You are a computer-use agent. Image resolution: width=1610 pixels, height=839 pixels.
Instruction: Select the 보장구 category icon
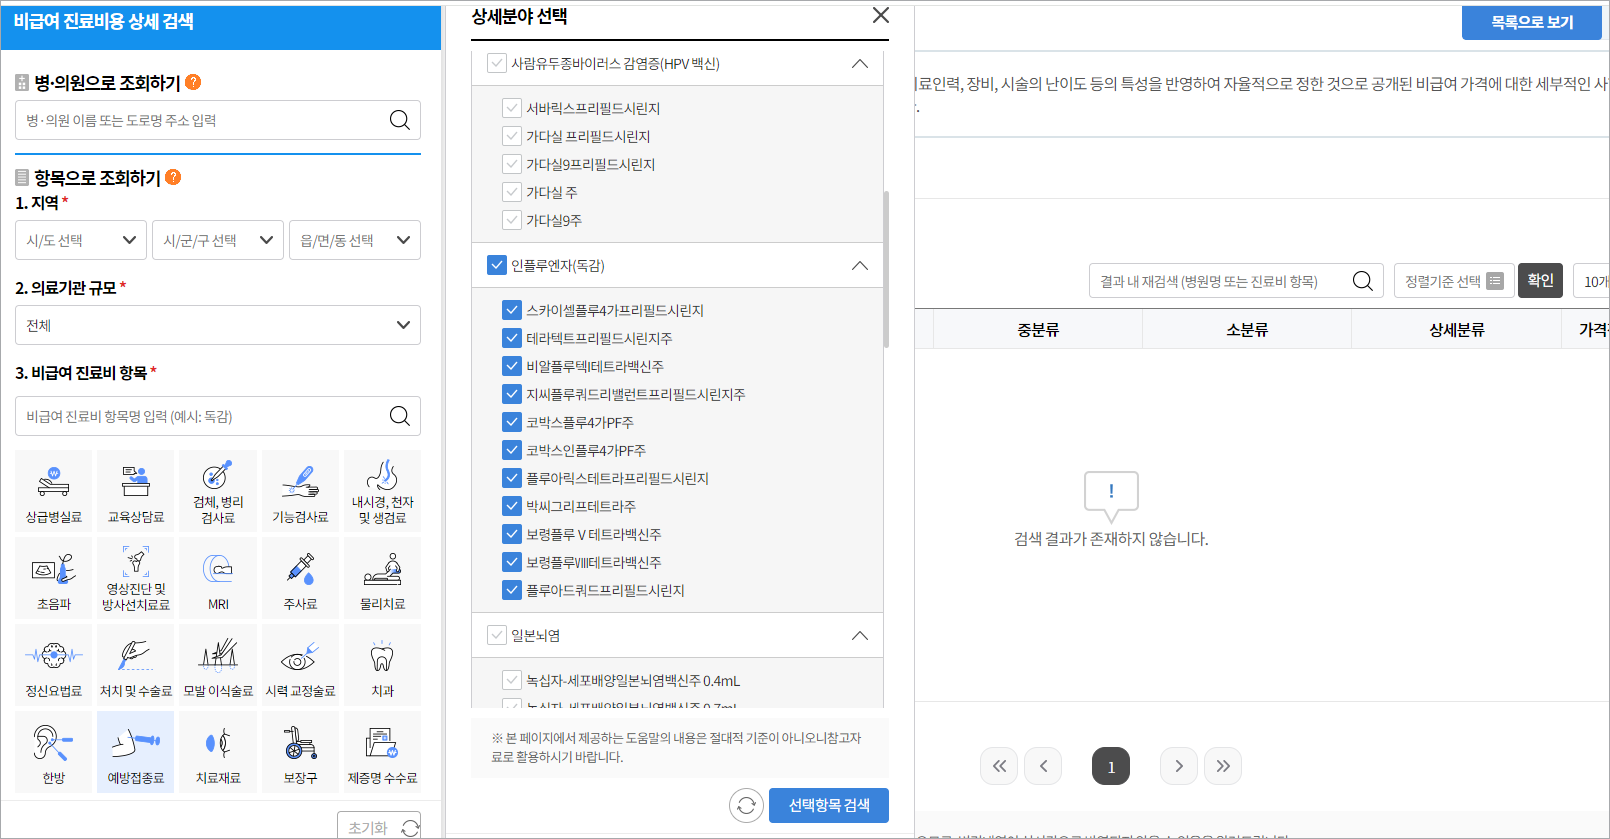pyautogui.click(x=300, y=752)
